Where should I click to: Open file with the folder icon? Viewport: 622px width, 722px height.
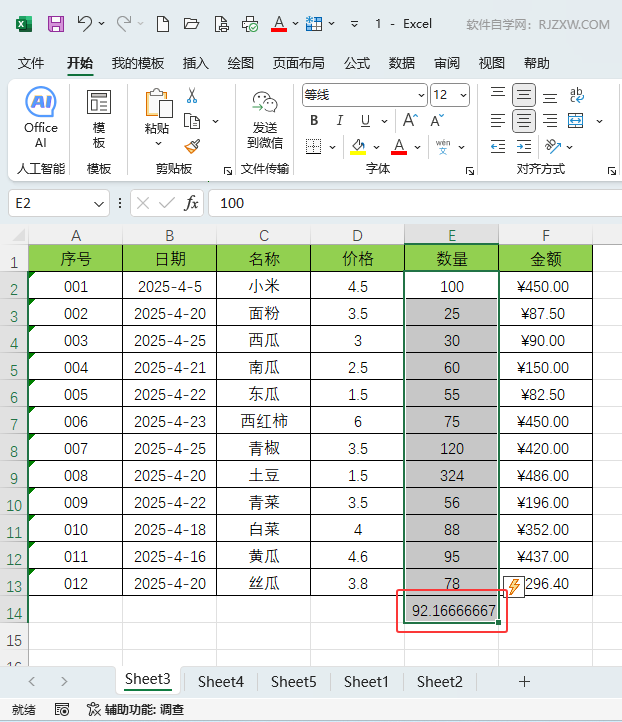click(191, 23)
